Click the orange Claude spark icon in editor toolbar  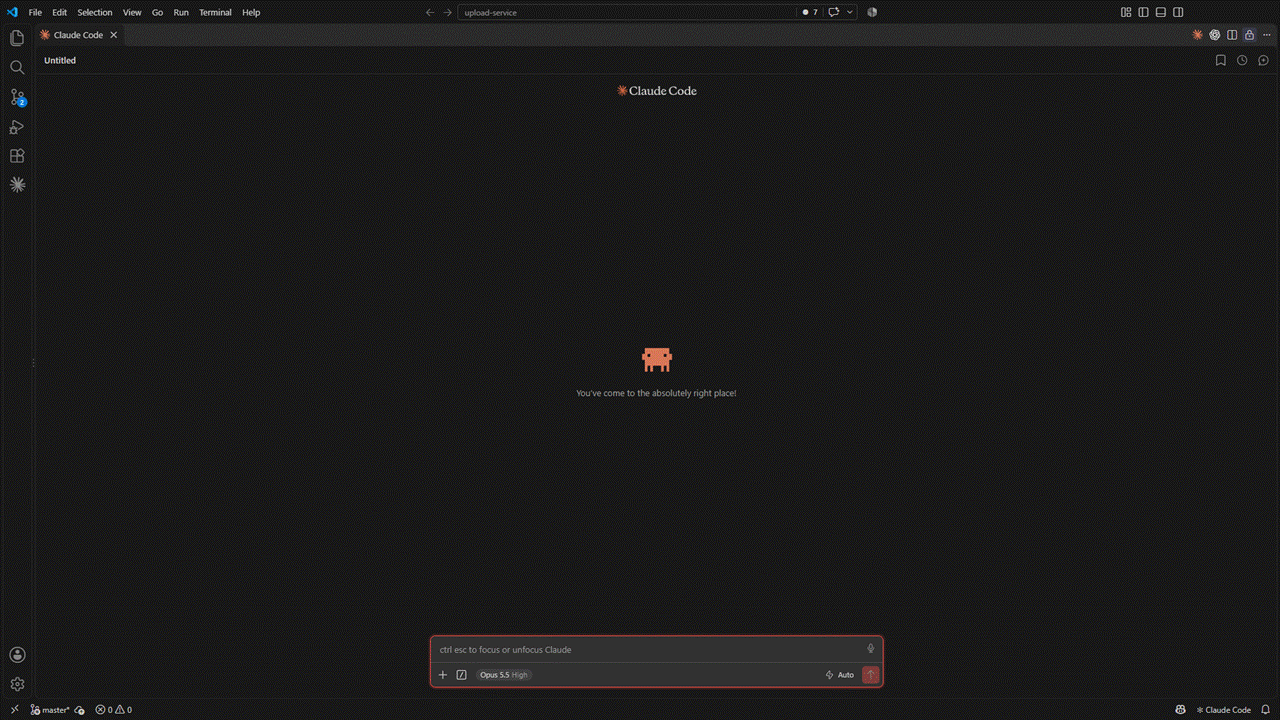coord(1197,35)
